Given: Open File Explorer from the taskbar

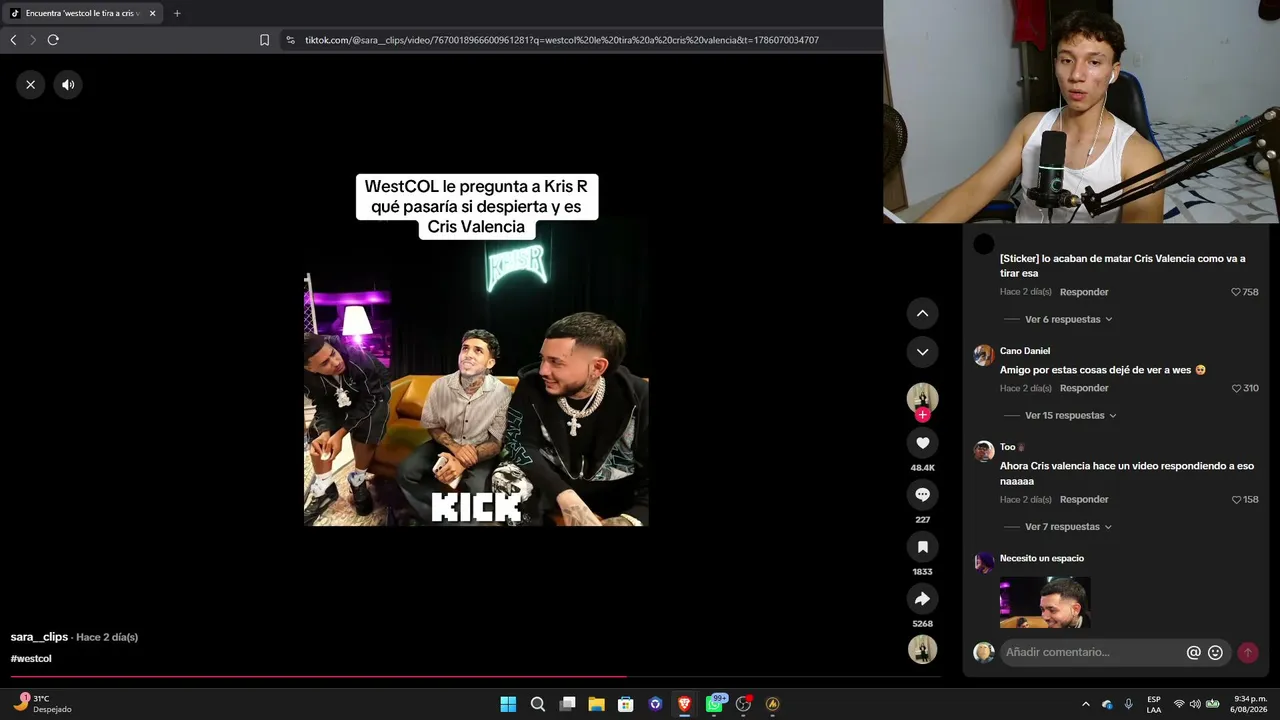Looking at the screenshot, I should (596, 704).
